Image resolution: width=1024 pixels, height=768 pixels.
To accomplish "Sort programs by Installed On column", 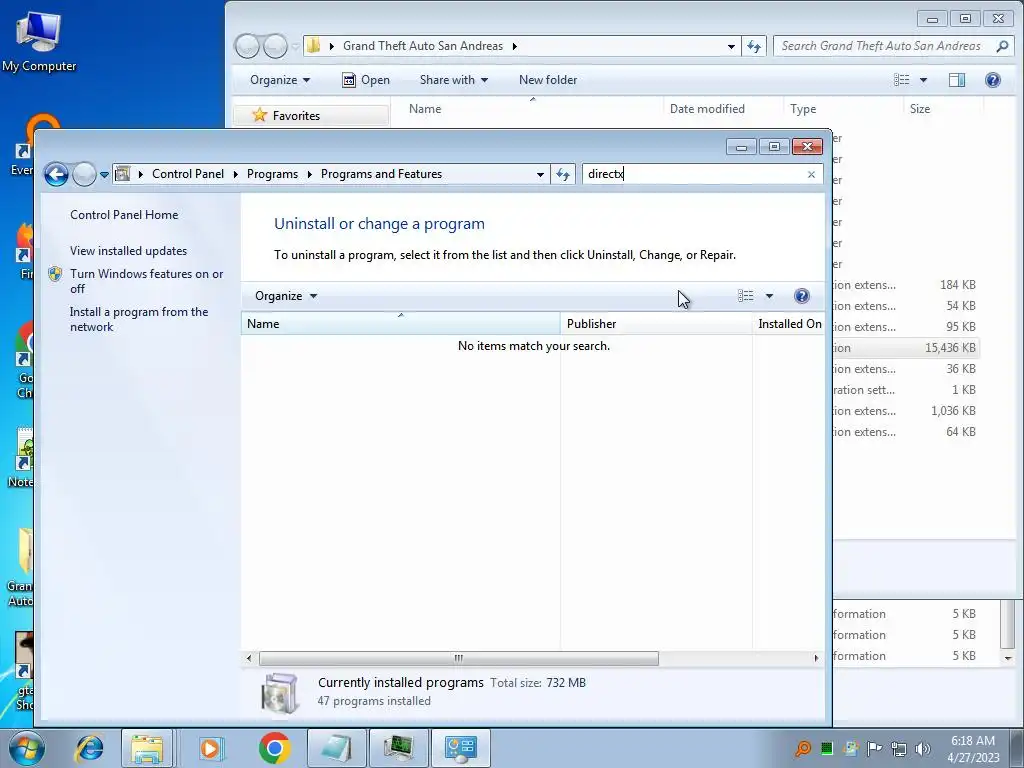I will click(x=788, y=324).
